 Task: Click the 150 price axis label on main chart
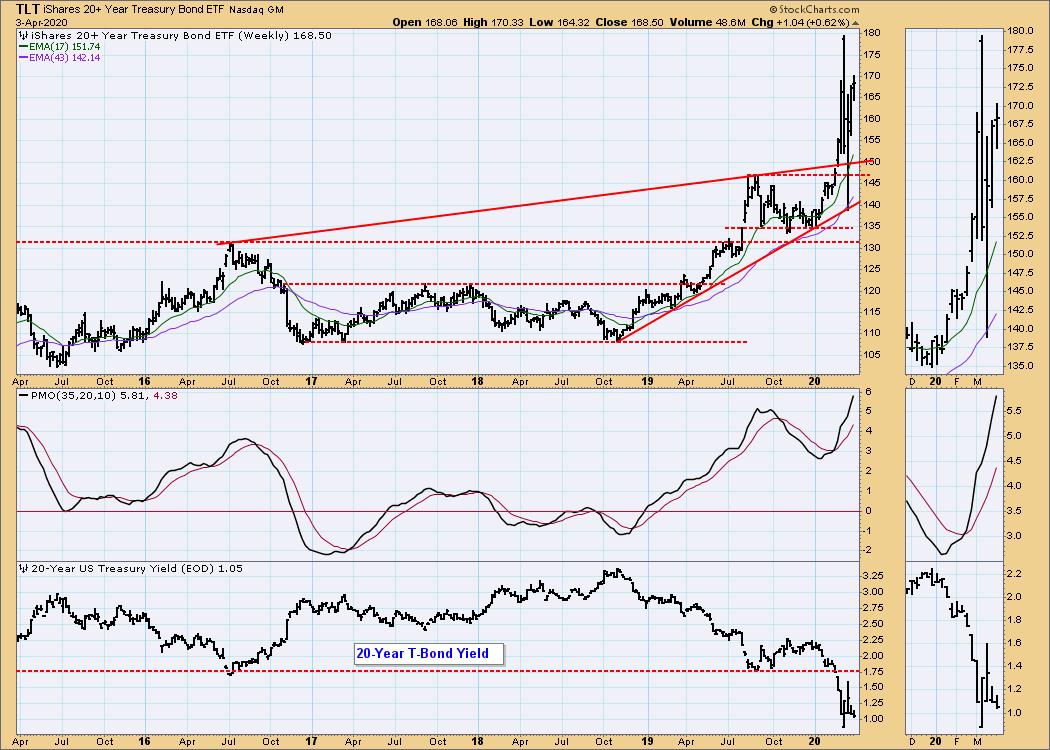coord(871,161)
